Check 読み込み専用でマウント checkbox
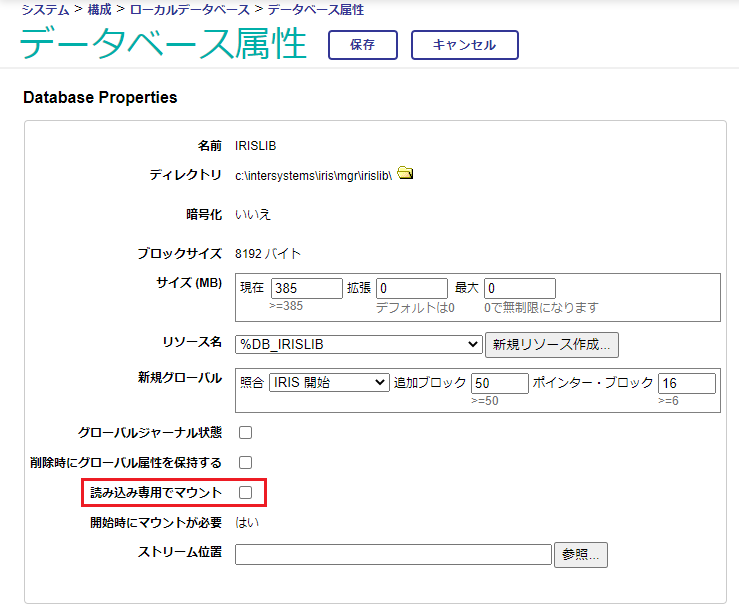This screenshot has height=613, width=739. (245, 492)
